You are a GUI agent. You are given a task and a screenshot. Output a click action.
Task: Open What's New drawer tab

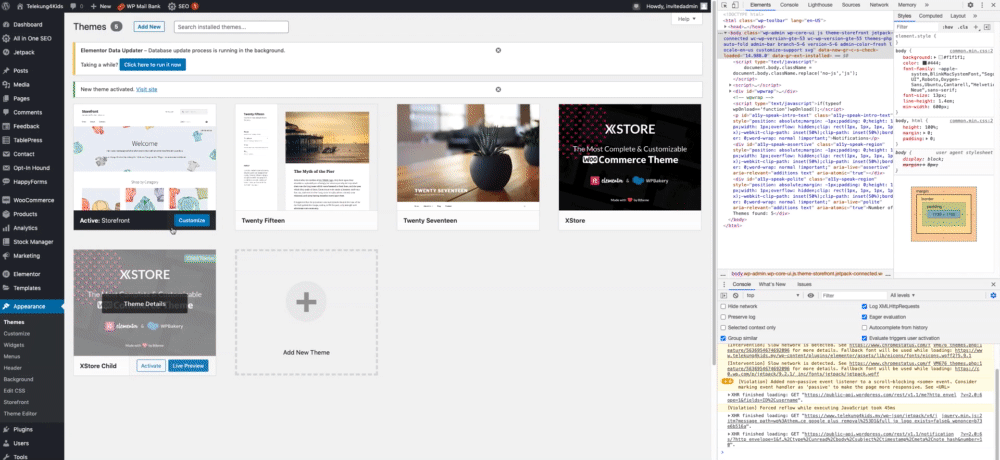coord(772,284)
